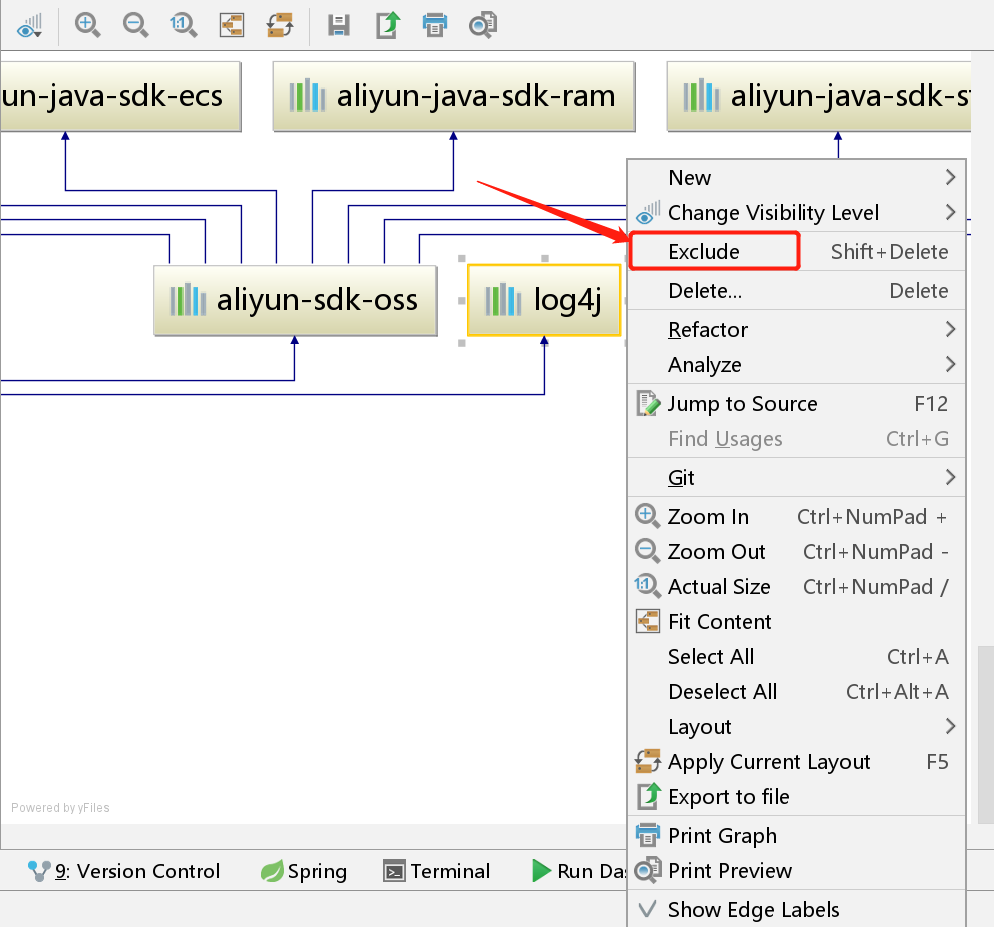
Task: Select the java-sdk-ecs node
Action: [120, 96]
